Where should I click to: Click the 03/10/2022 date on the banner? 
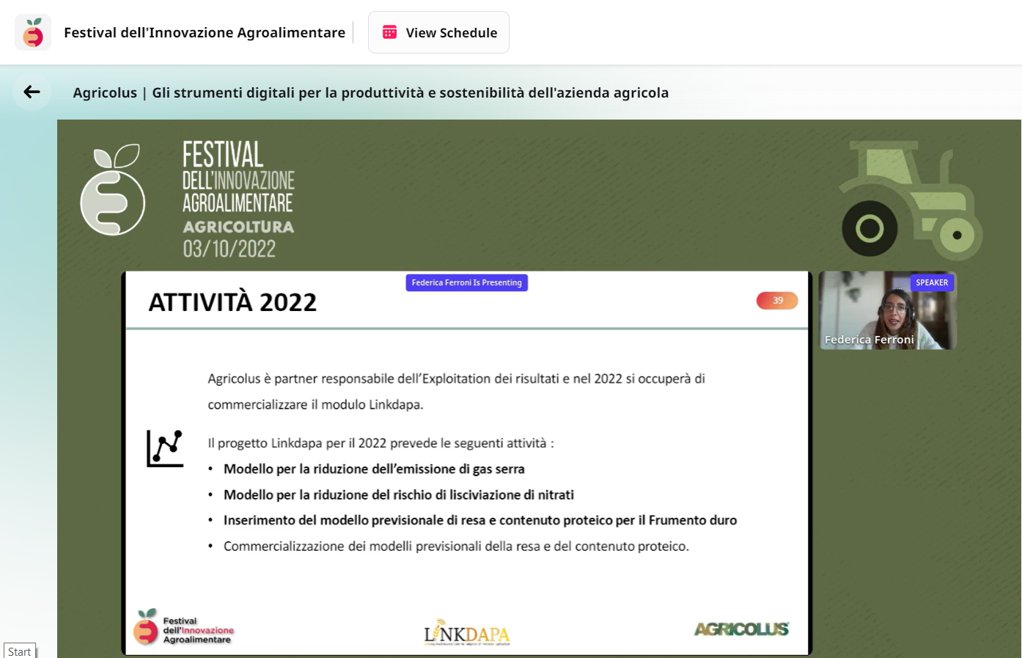coord(229,249)
